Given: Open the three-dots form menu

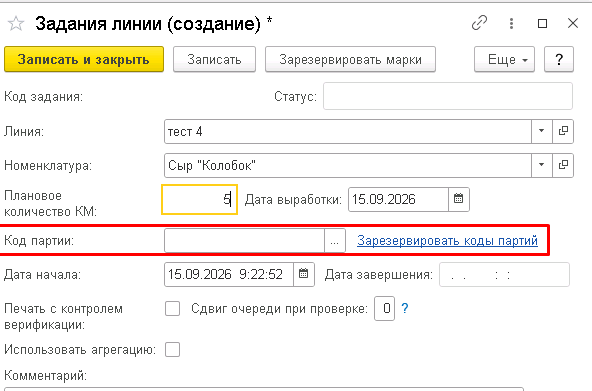Looking at the screenshot, I should click(x=511, y=23).
